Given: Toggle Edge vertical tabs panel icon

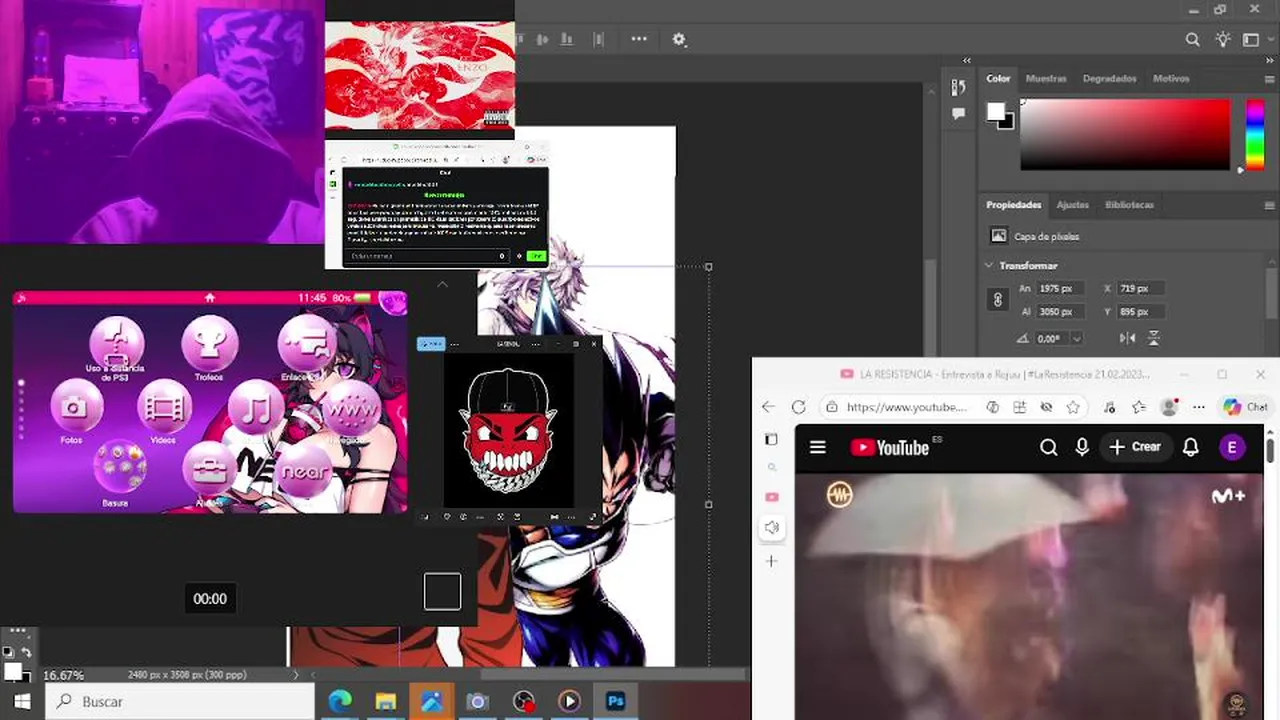Looking at the screenshot, I should tap(771, 439).
